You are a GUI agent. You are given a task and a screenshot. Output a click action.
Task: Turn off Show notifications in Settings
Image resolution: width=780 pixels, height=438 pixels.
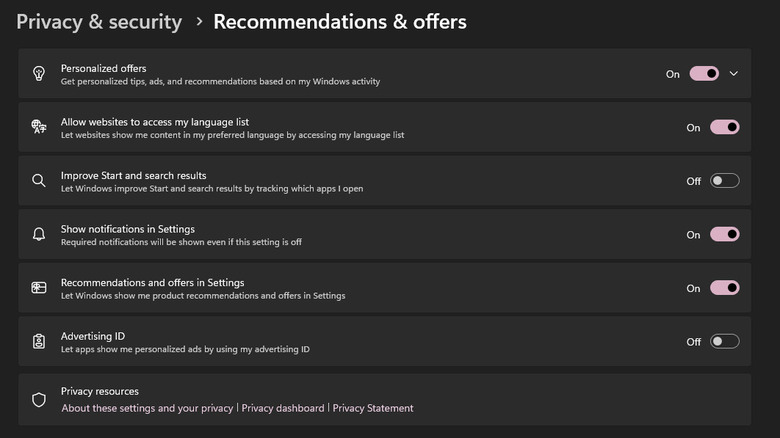(724, 235)
